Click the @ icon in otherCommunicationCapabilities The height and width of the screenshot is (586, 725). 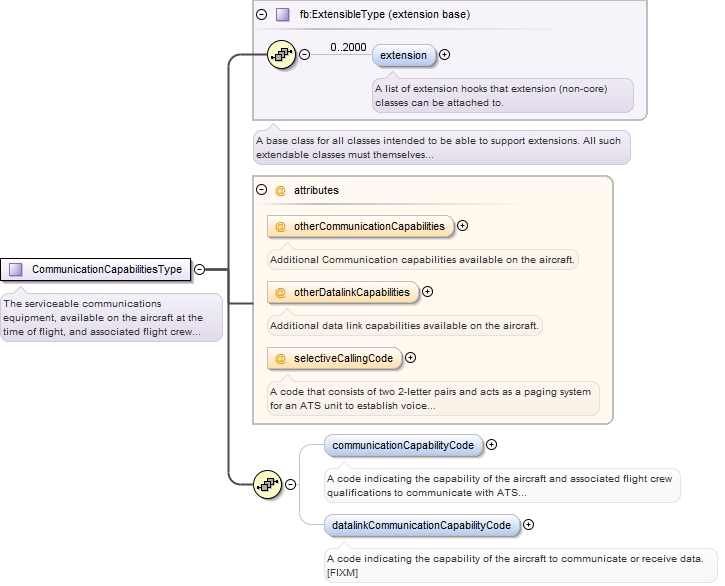(x=281, y=226)
